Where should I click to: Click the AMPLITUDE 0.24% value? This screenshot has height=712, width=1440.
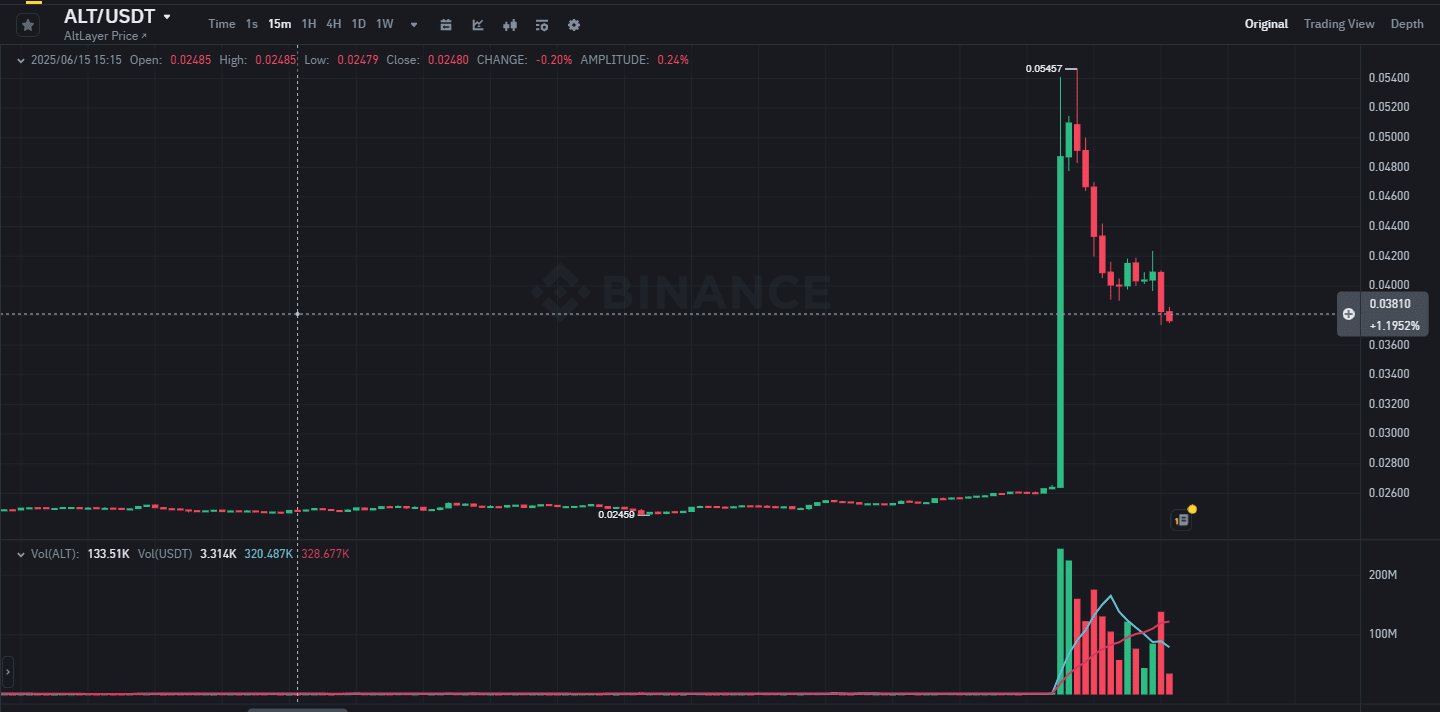(673, 60)
